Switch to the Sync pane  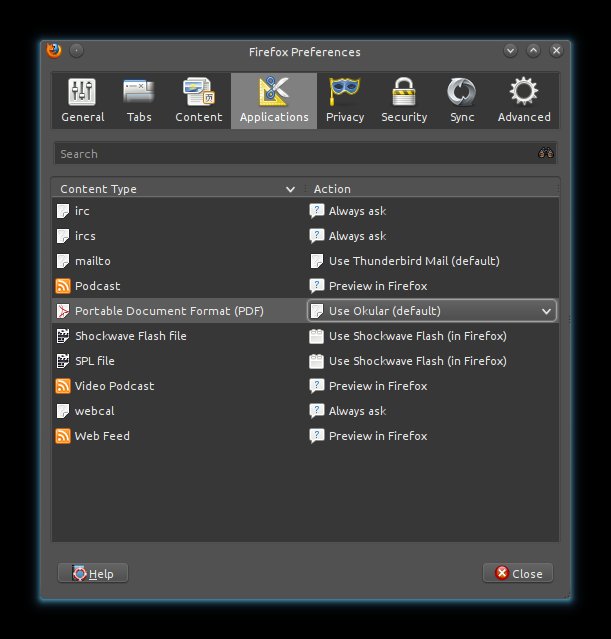(462, 101)
